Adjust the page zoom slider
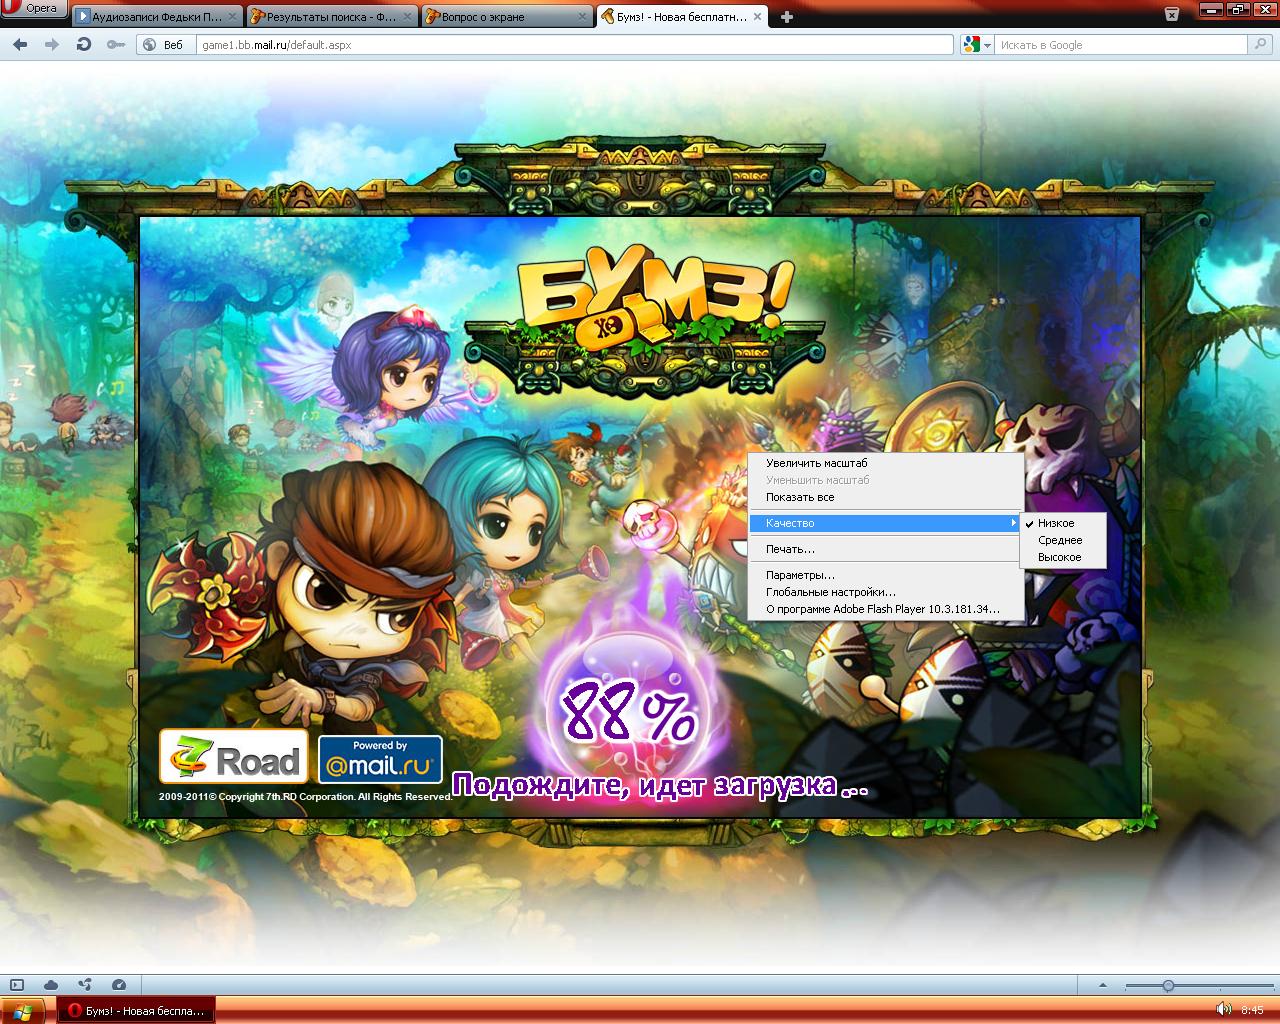The height and width of the screenshot is (1024, 1280). 1168,986
